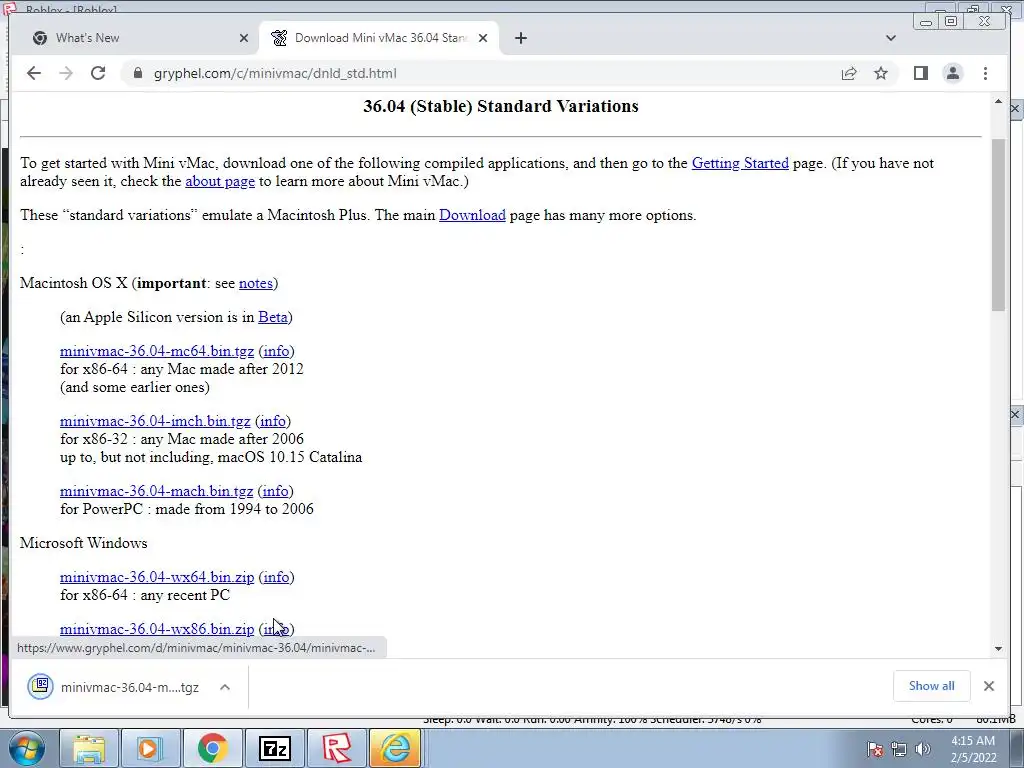The width and height of the screenshot is (1024, 768).
Task: Show all downloads
Action: 931,686
